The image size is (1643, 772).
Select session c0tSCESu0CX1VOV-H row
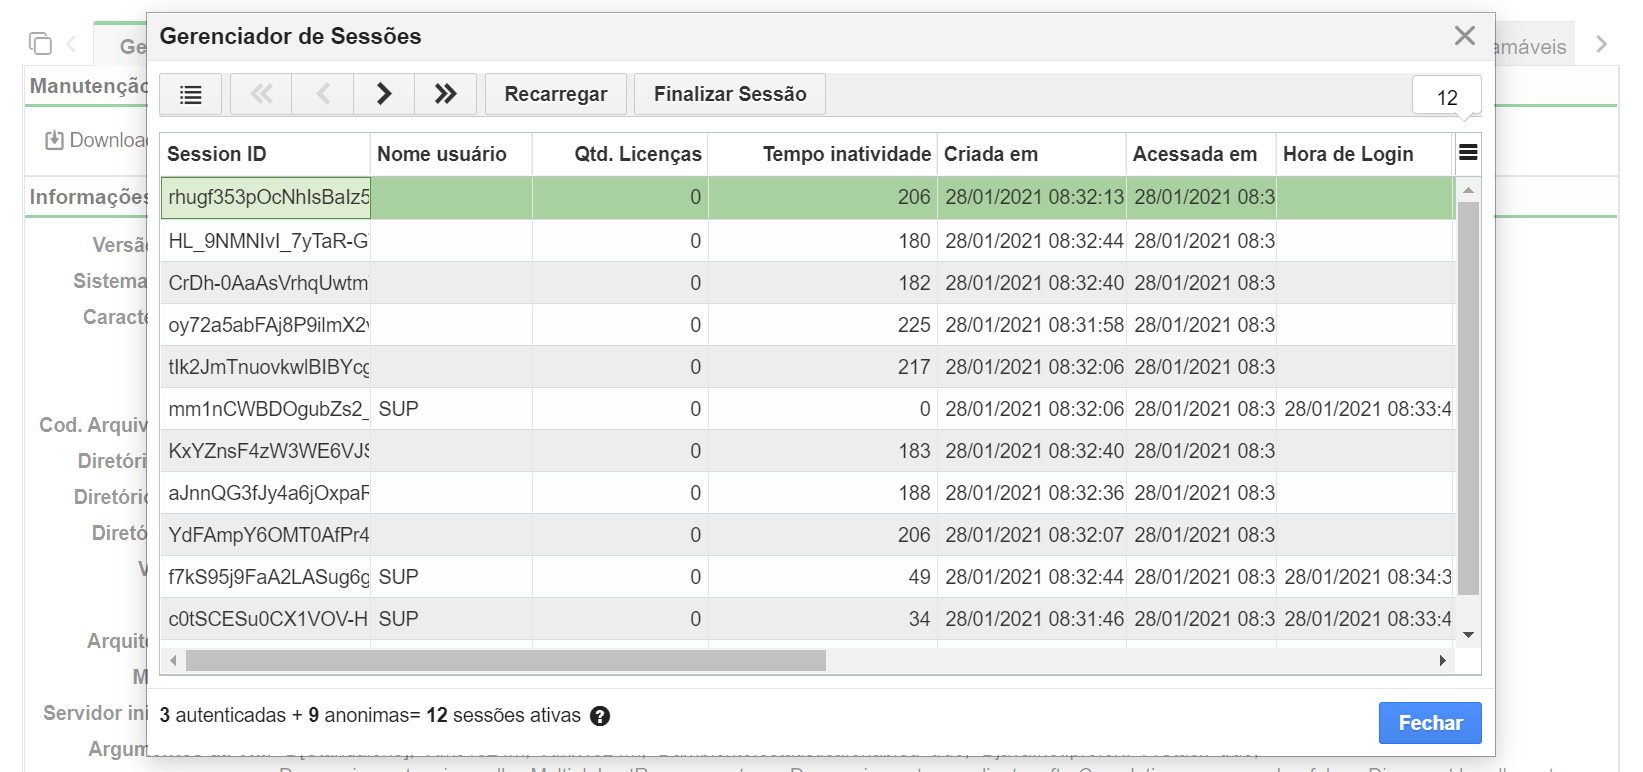tap(807, 619)
